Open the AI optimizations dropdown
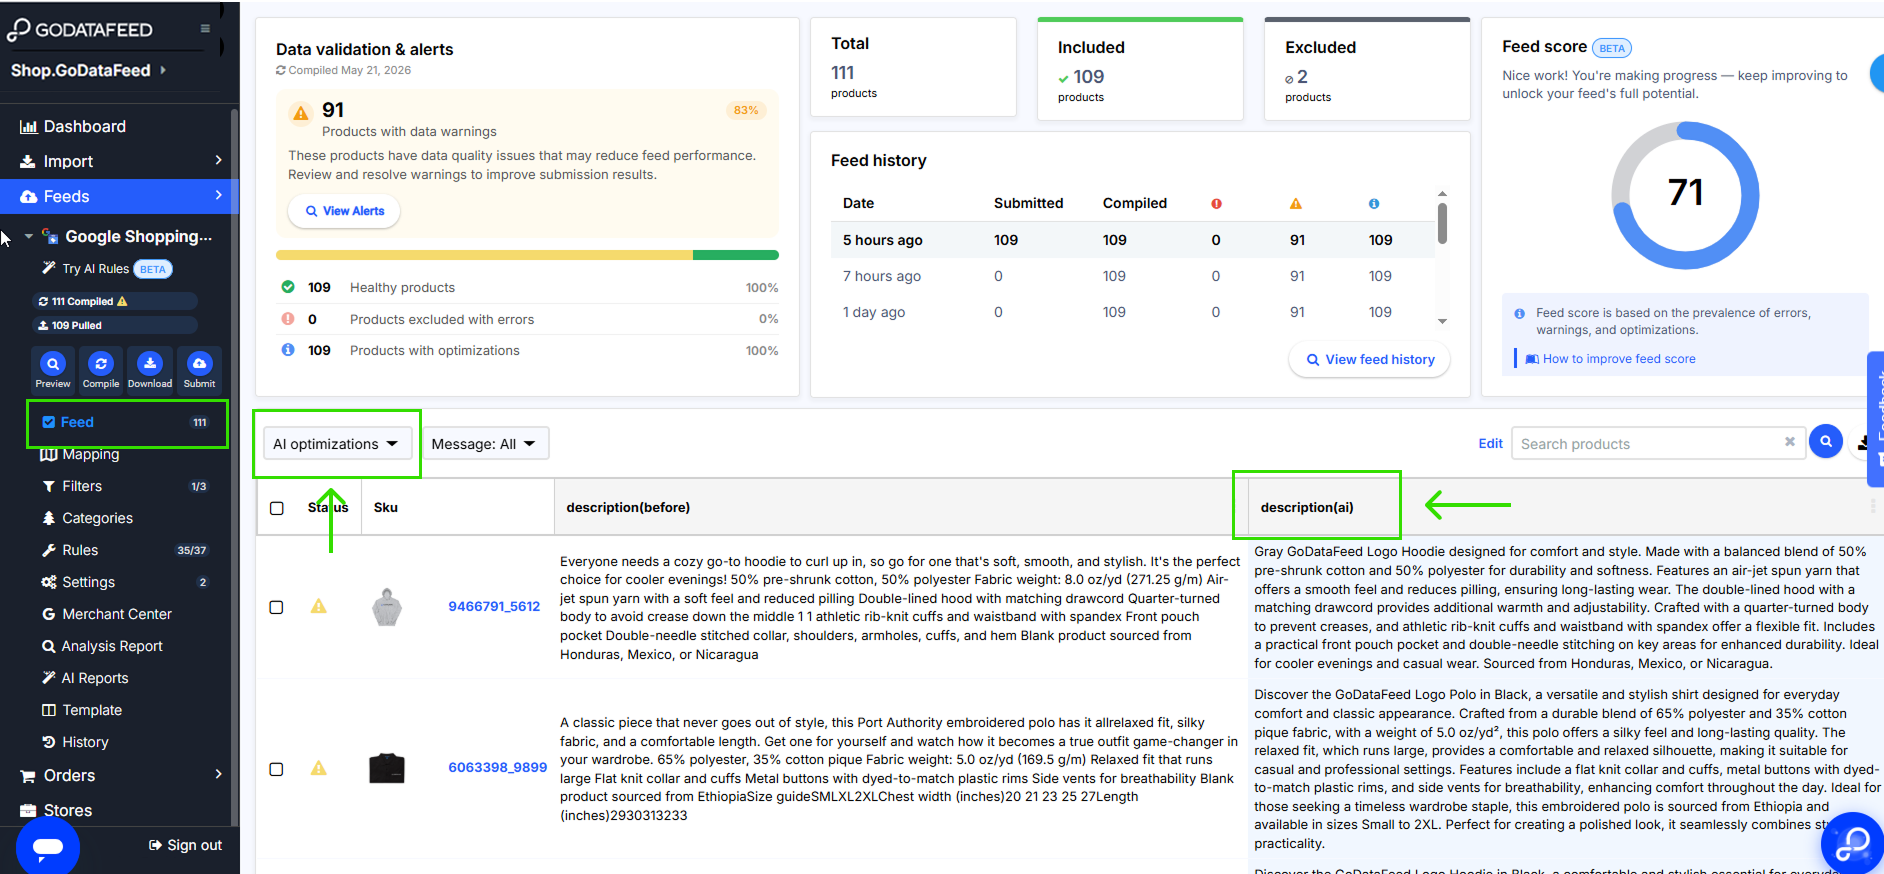 tap(337, 444)
